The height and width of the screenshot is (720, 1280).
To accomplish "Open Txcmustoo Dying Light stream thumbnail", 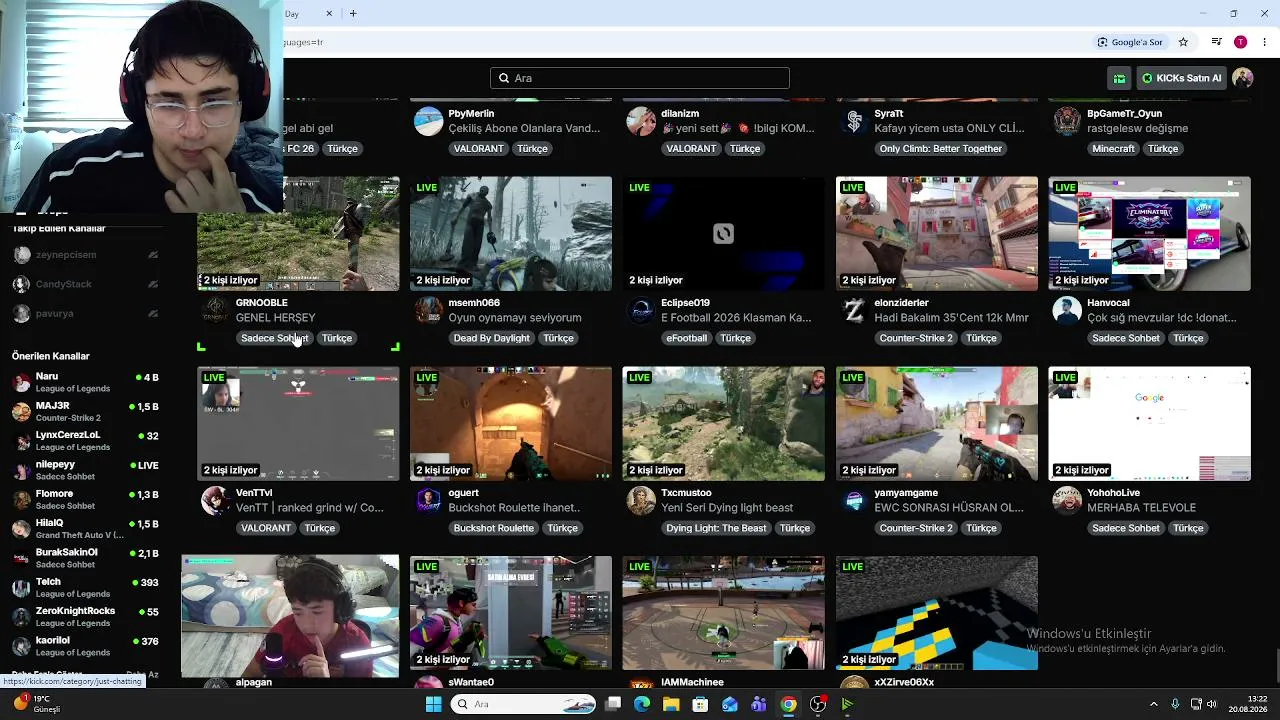I will tap(724, 424).
